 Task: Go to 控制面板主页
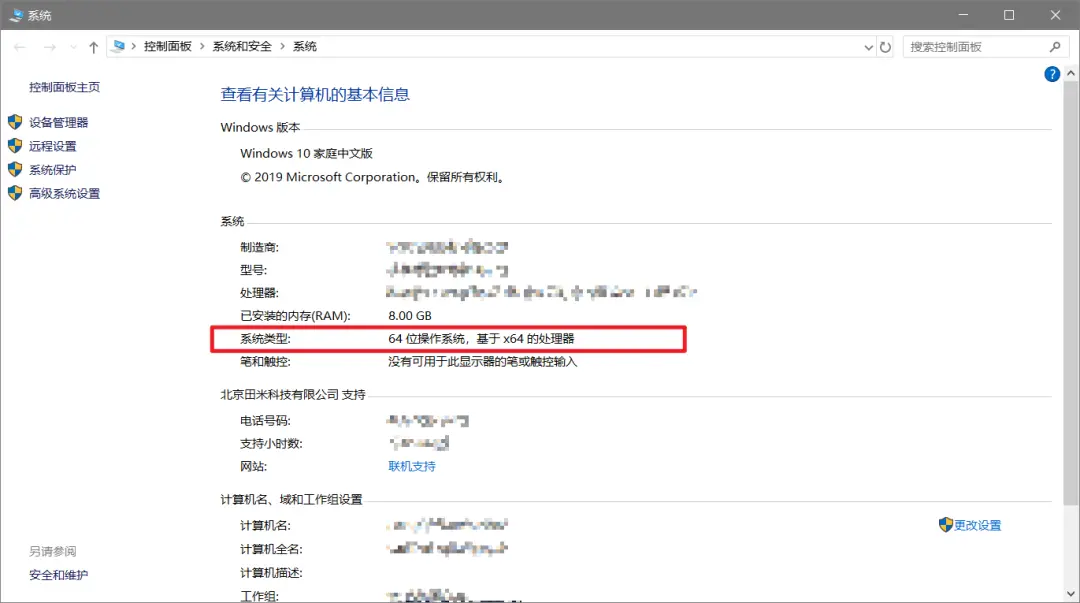click(x=64, y=87)
